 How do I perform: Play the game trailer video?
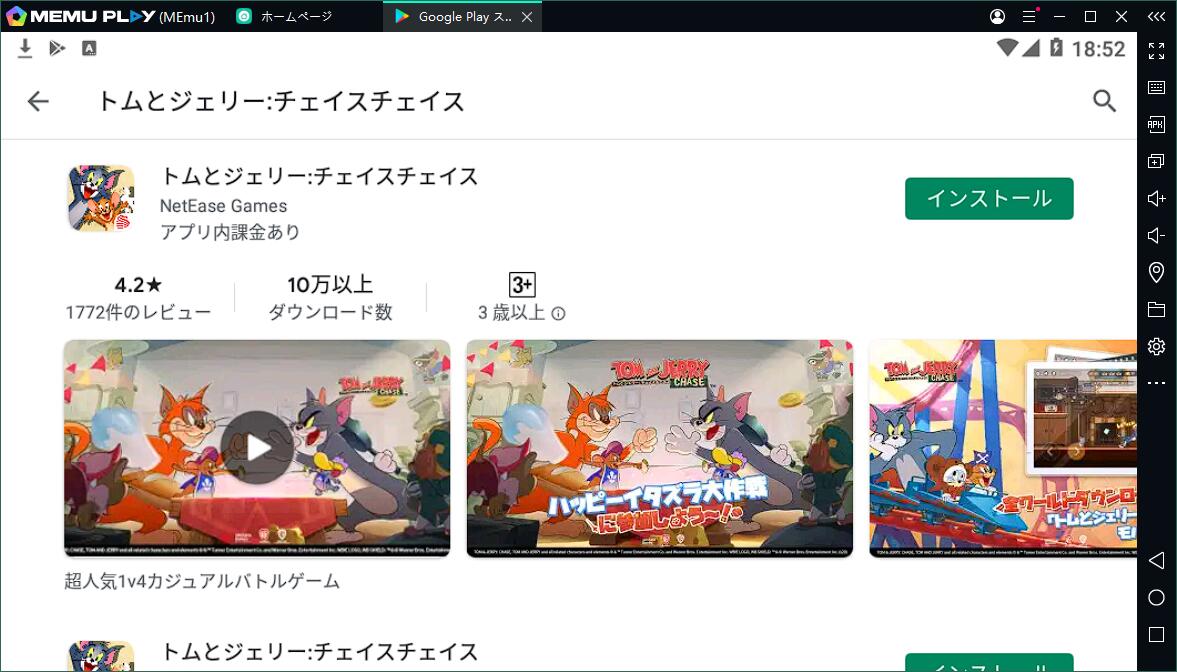coord(257,448)
